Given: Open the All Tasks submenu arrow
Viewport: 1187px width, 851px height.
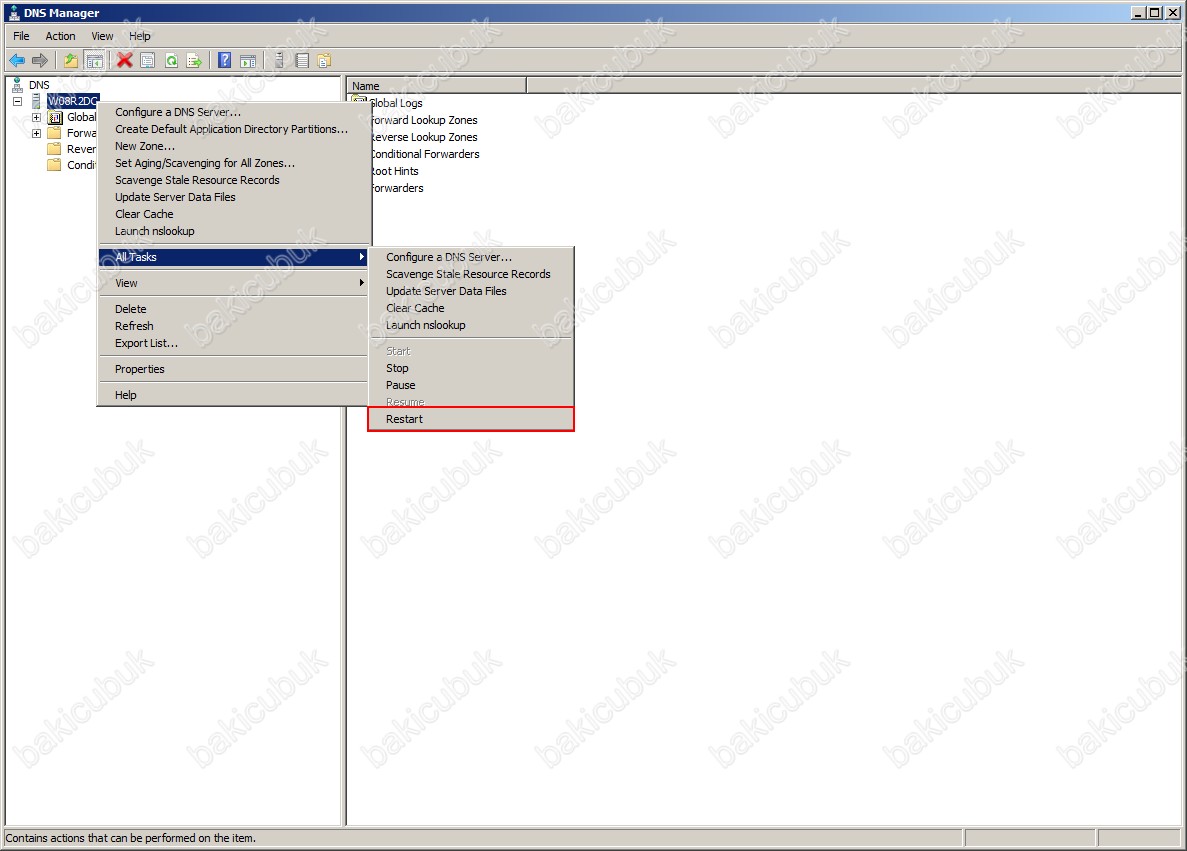Looking at the screenshot, I should (362, 257).
